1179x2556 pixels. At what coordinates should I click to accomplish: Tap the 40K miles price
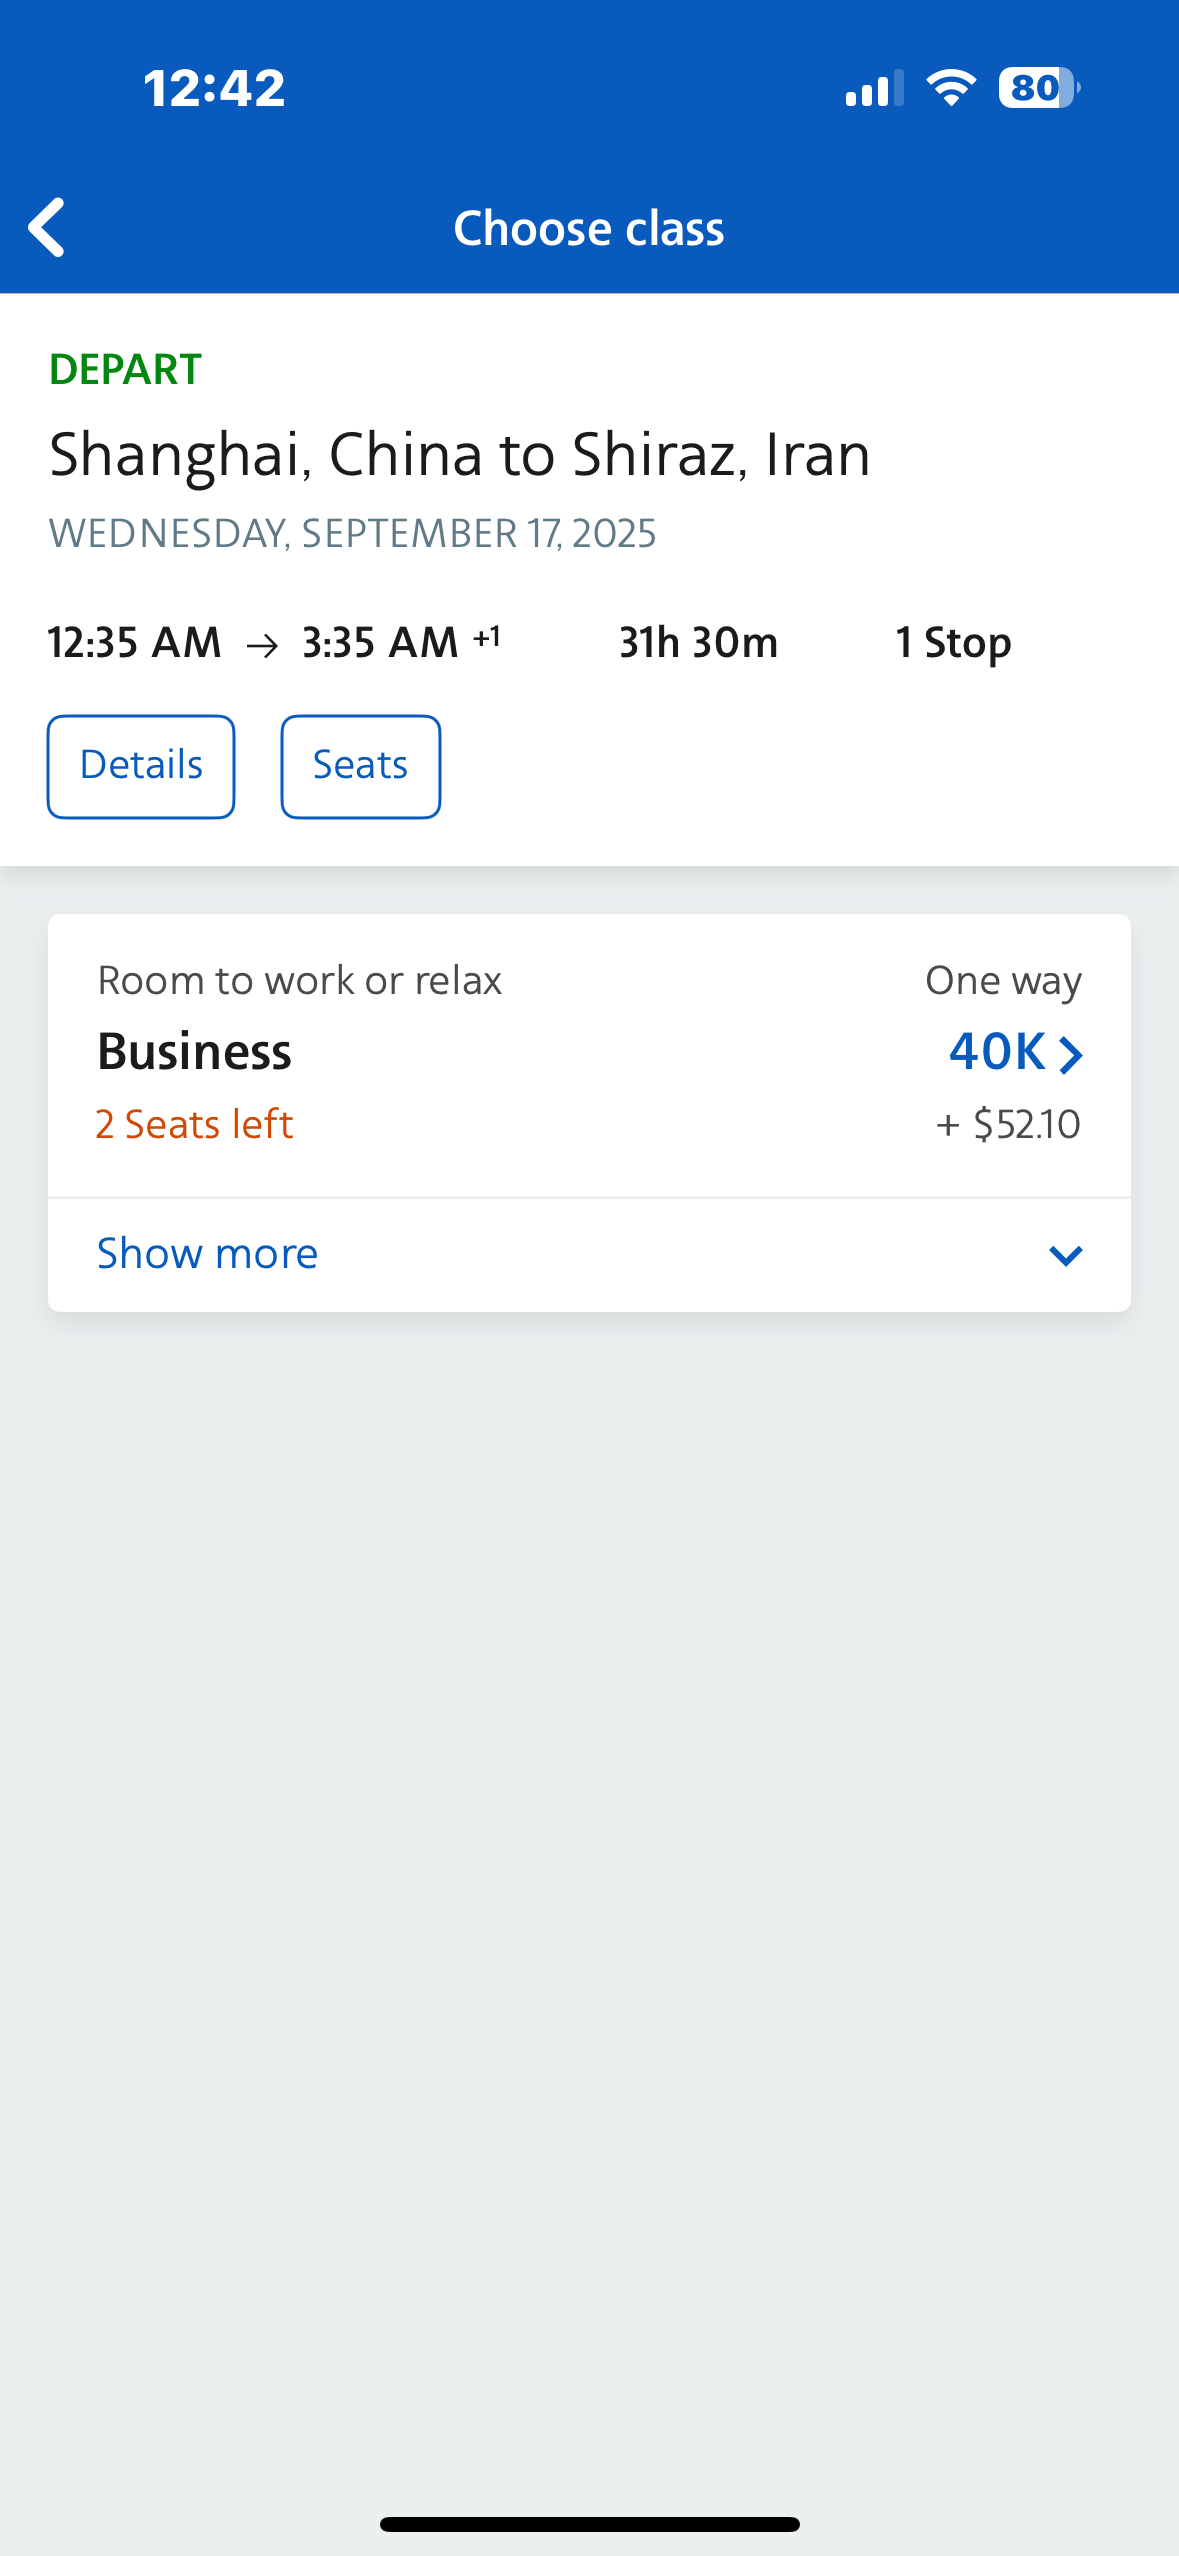(x=997, y=1052)
